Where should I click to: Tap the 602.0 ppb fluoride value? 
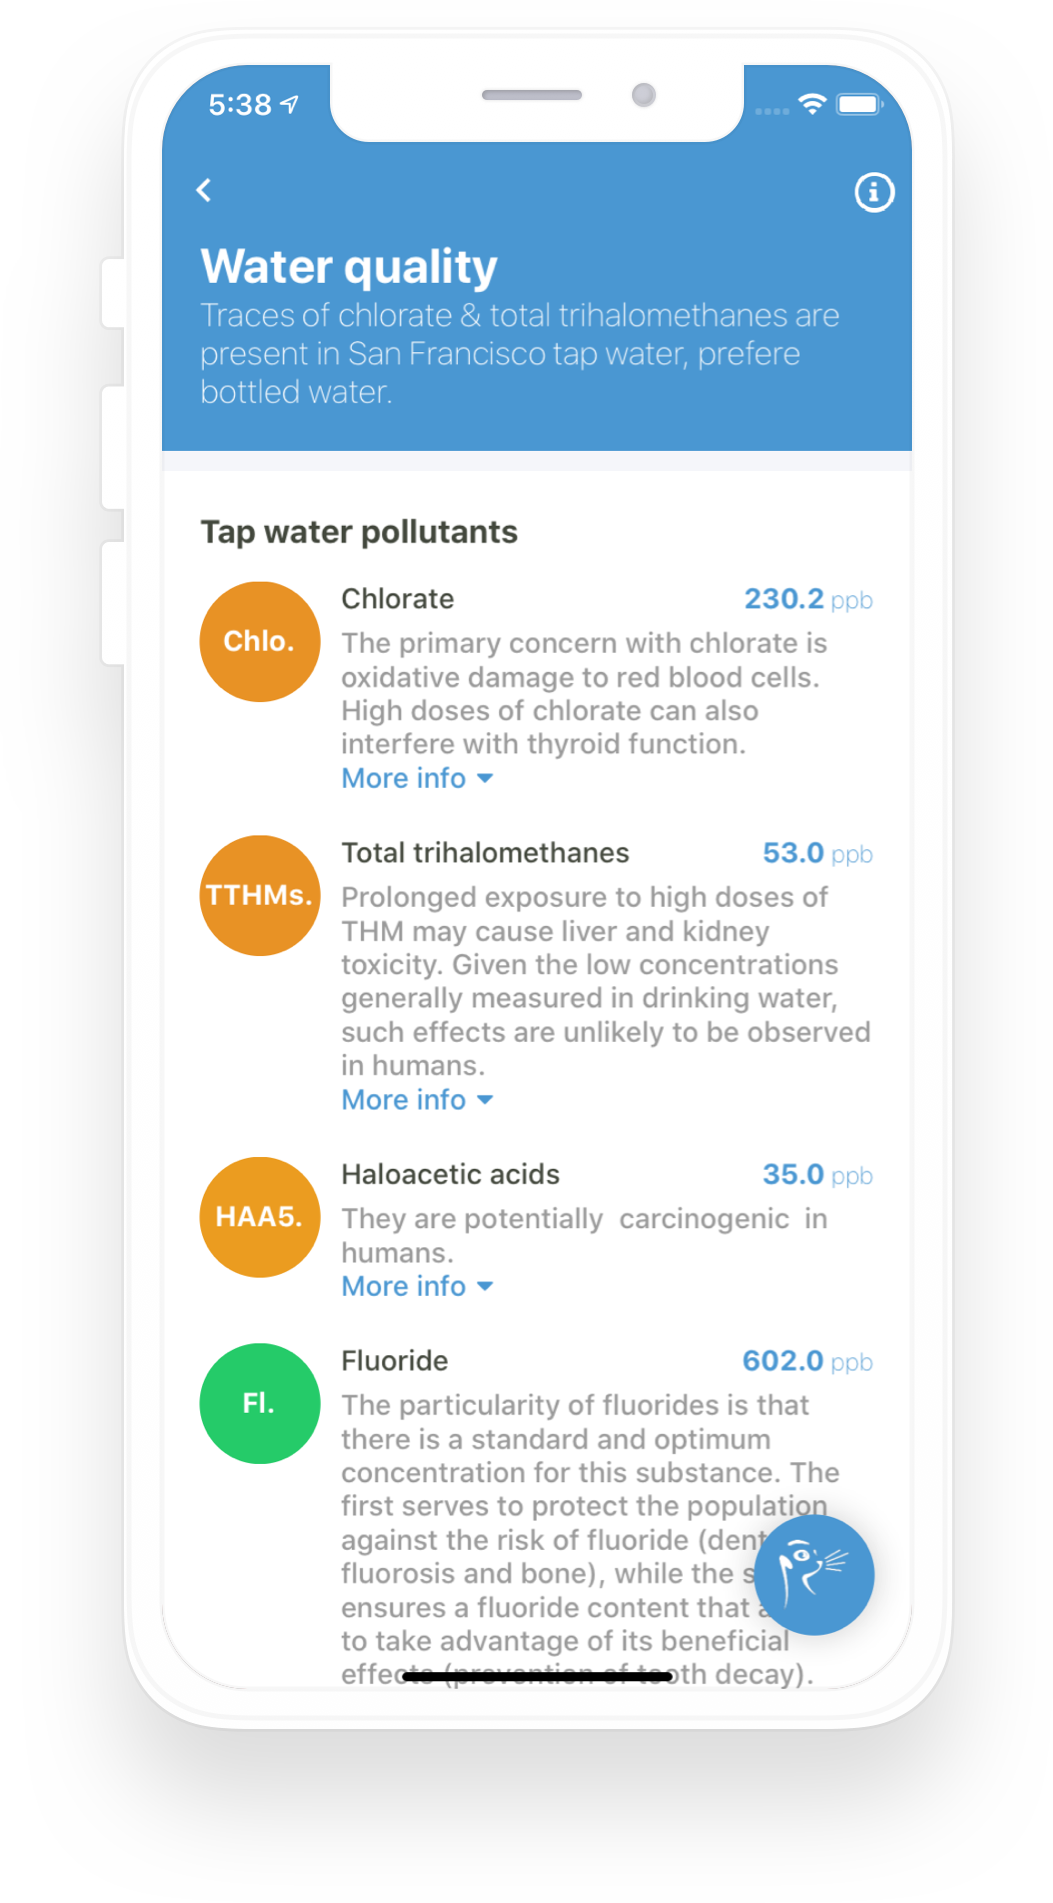[807, 1361]
